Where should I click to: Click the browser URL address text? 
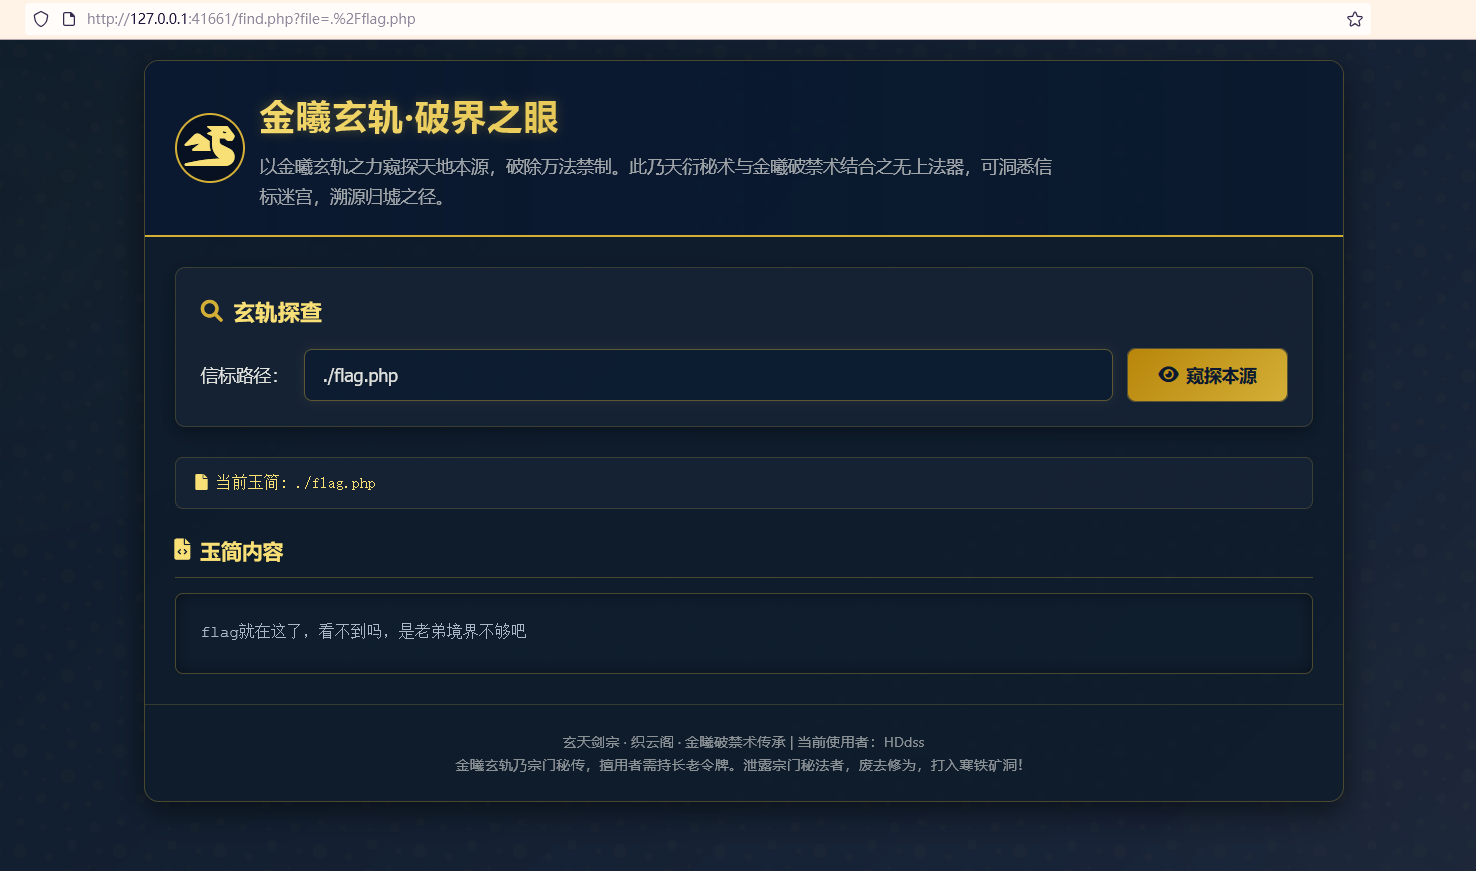coord(251,19)
